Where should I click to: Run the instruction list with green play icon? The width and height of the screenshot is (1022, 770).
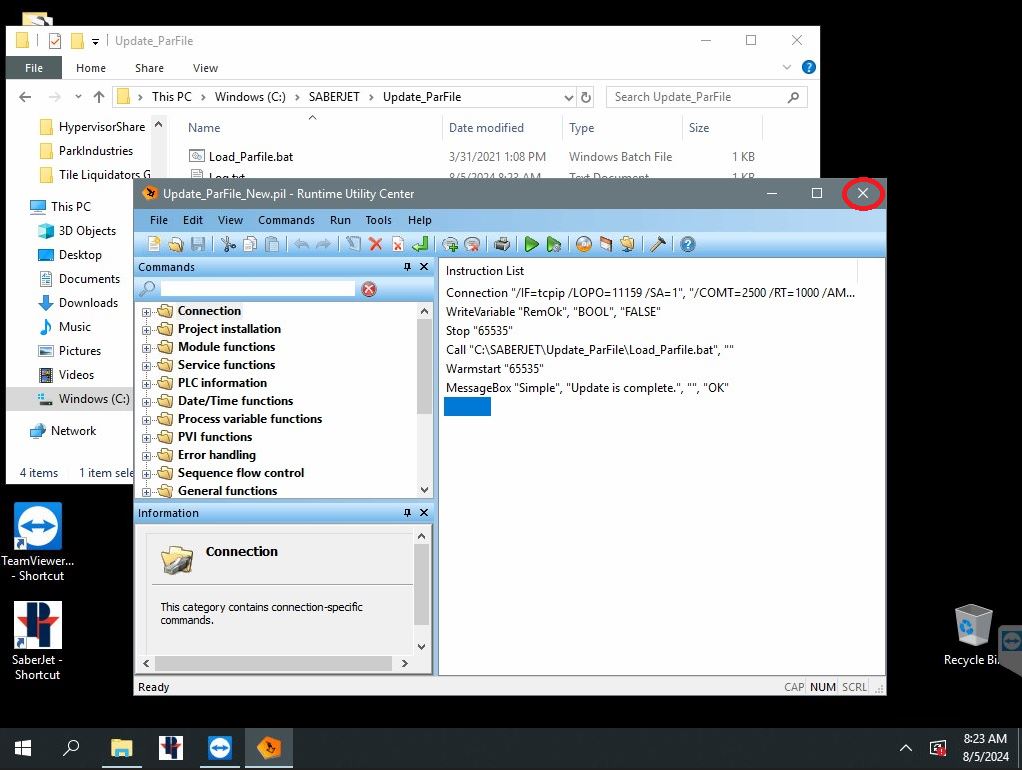click(531, 244)
